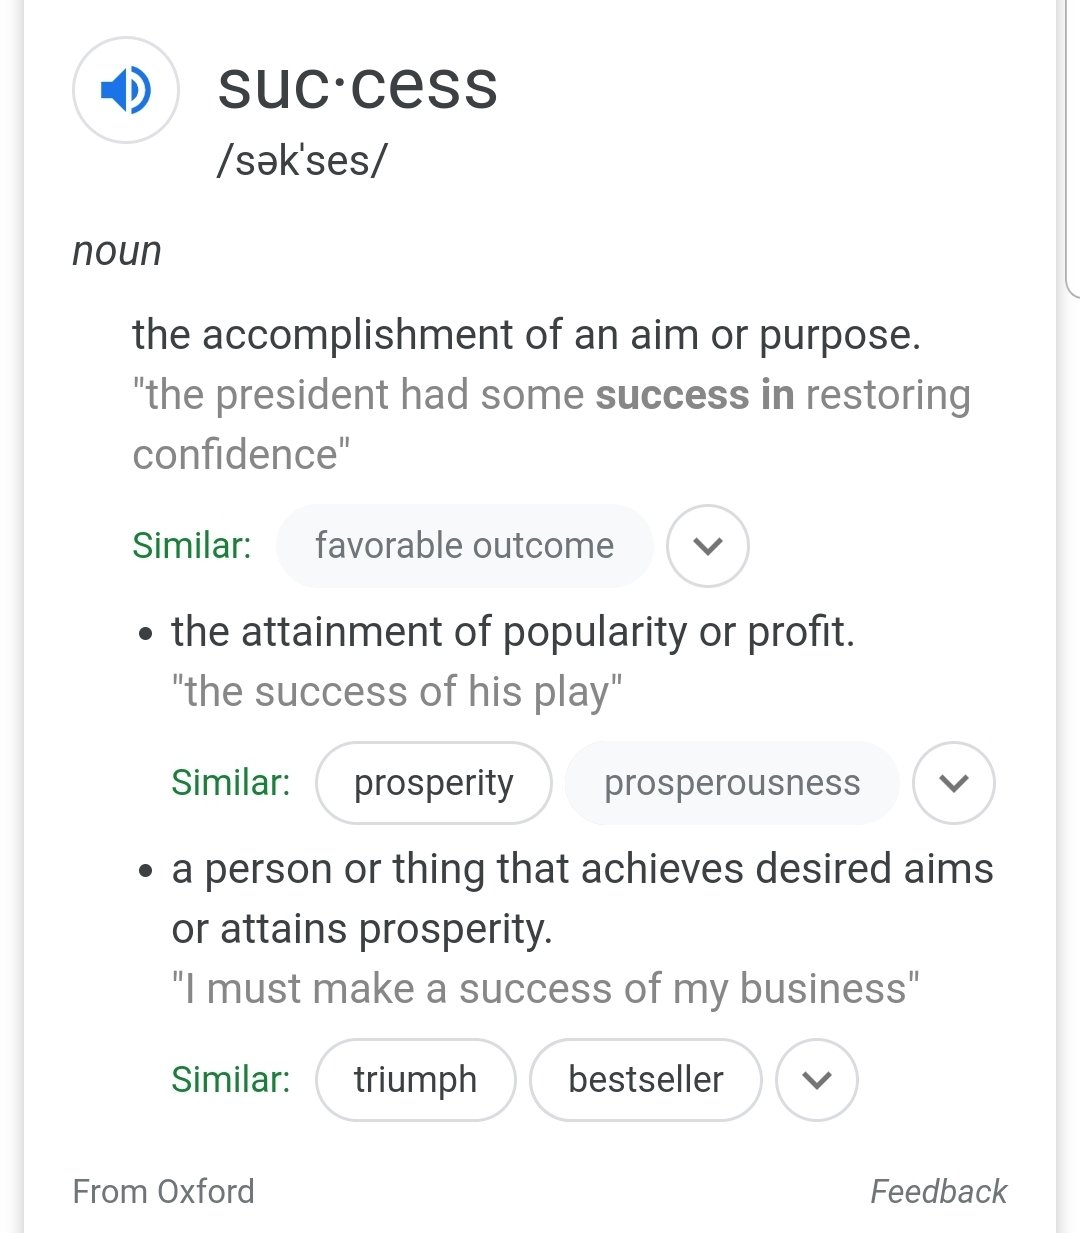1080x1233 pixels.
Task: Click the example "I must make a success of my business"
Action: (x=545, y=989)
